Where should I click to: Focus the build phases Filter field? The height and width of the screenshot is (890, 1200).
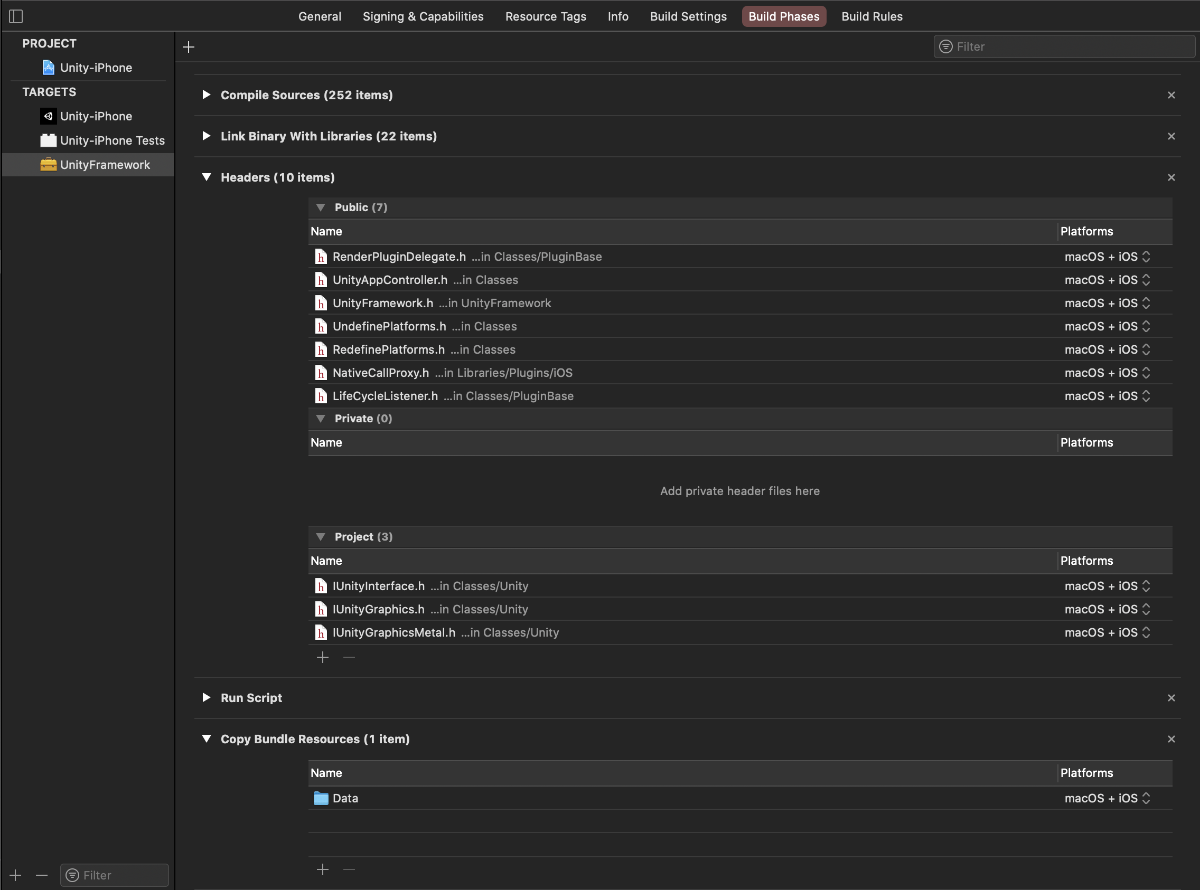(1063, 46)
